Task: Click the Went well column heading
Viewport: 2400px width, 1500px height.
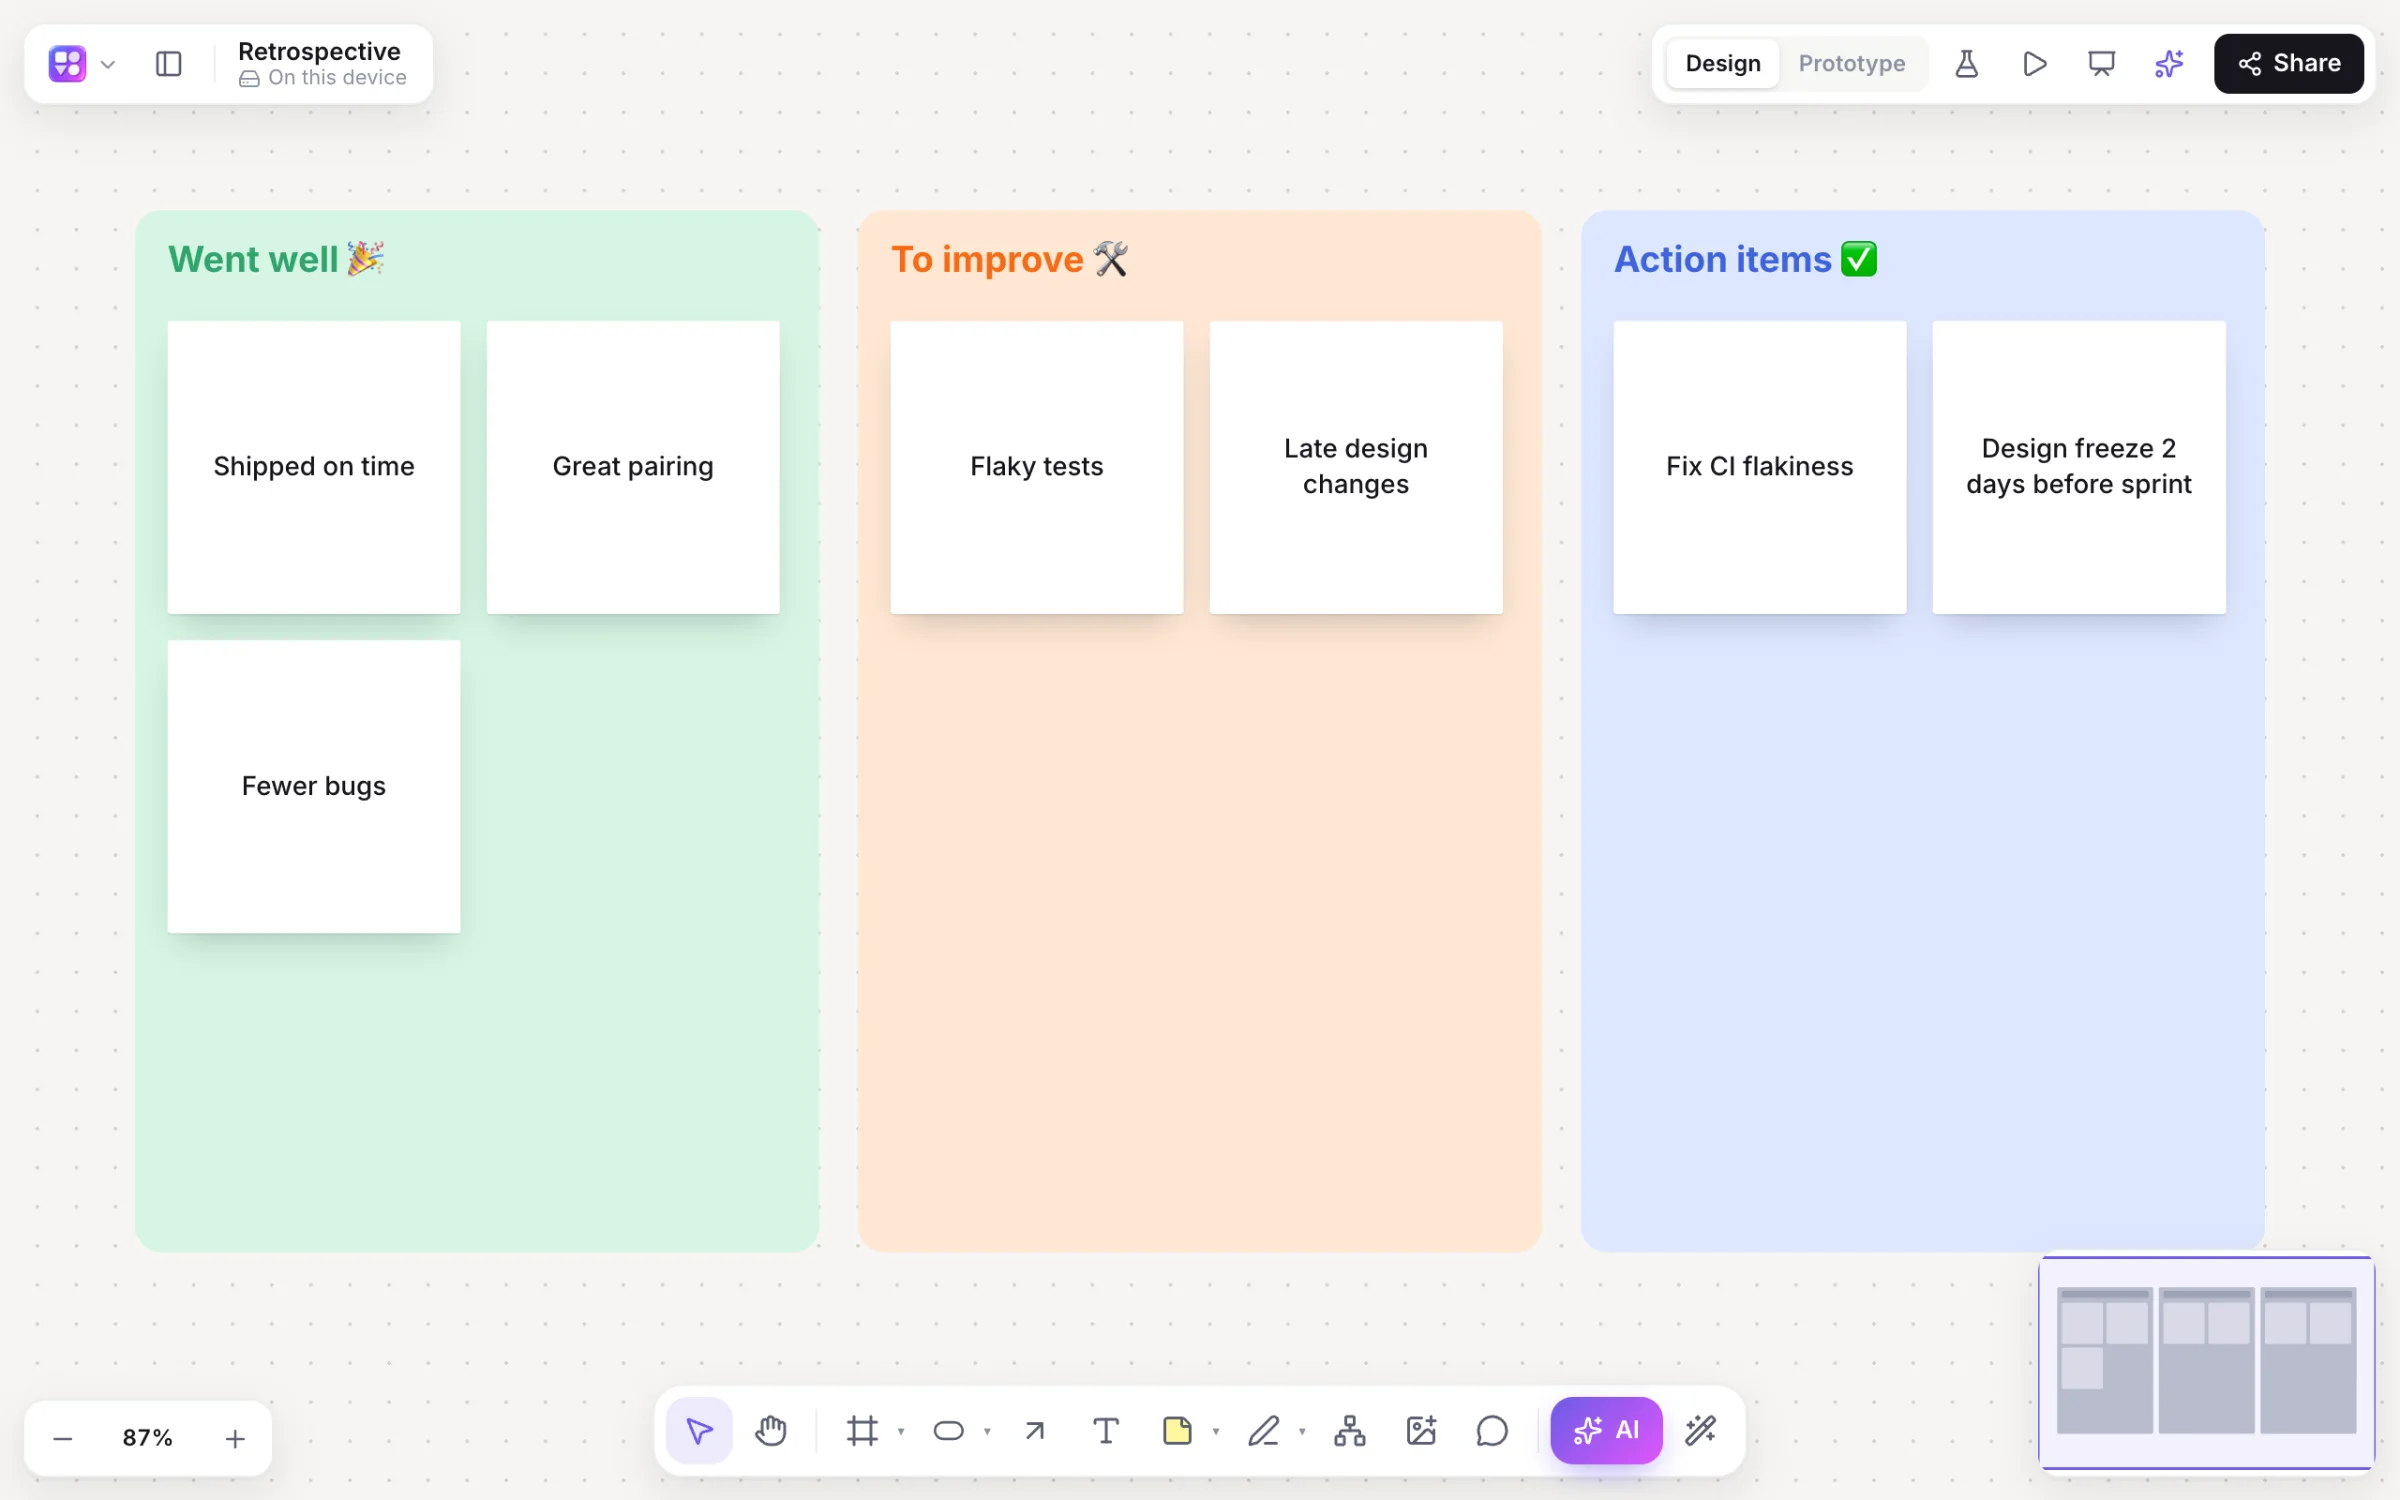Action: pyautogui.click(x=276, y=260)
